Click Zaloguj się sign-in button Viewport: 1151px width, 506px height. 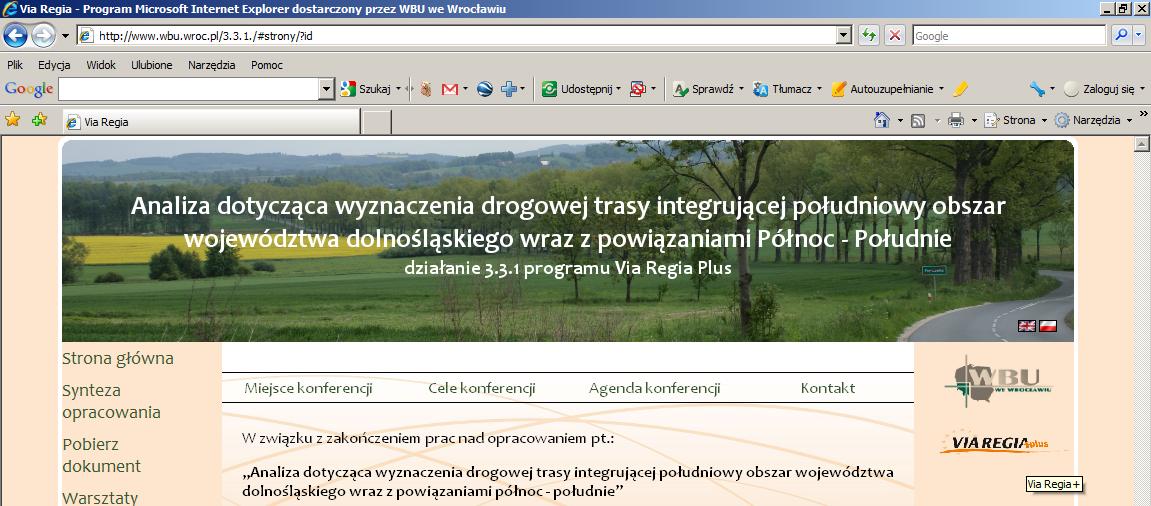click(1100, 89)
